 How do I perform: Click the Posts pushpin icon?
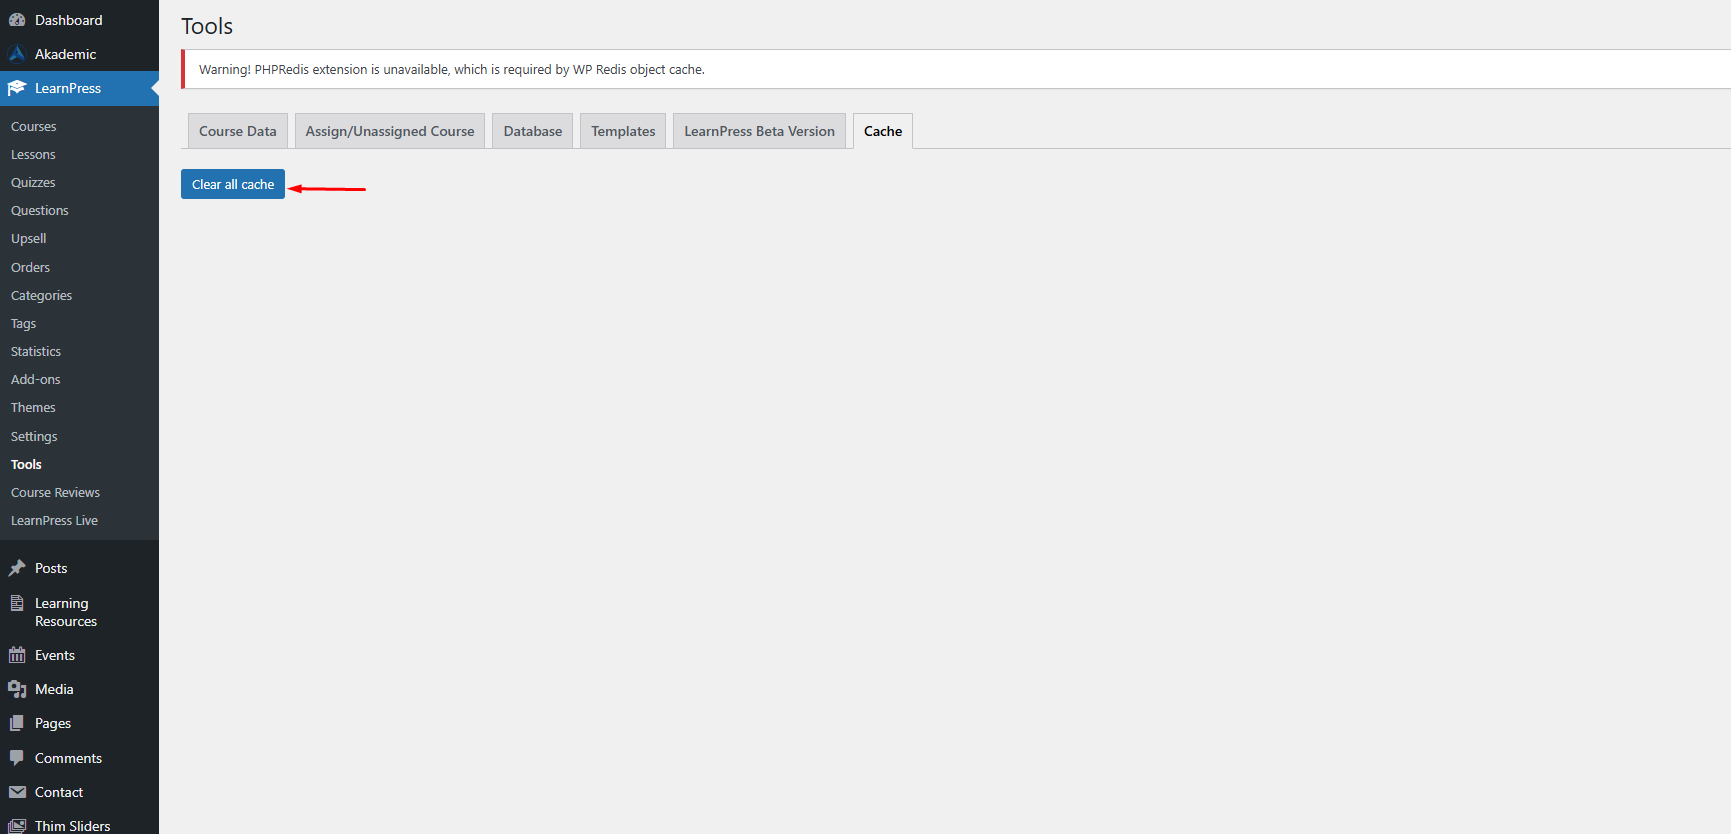click(x=17, y=568)
